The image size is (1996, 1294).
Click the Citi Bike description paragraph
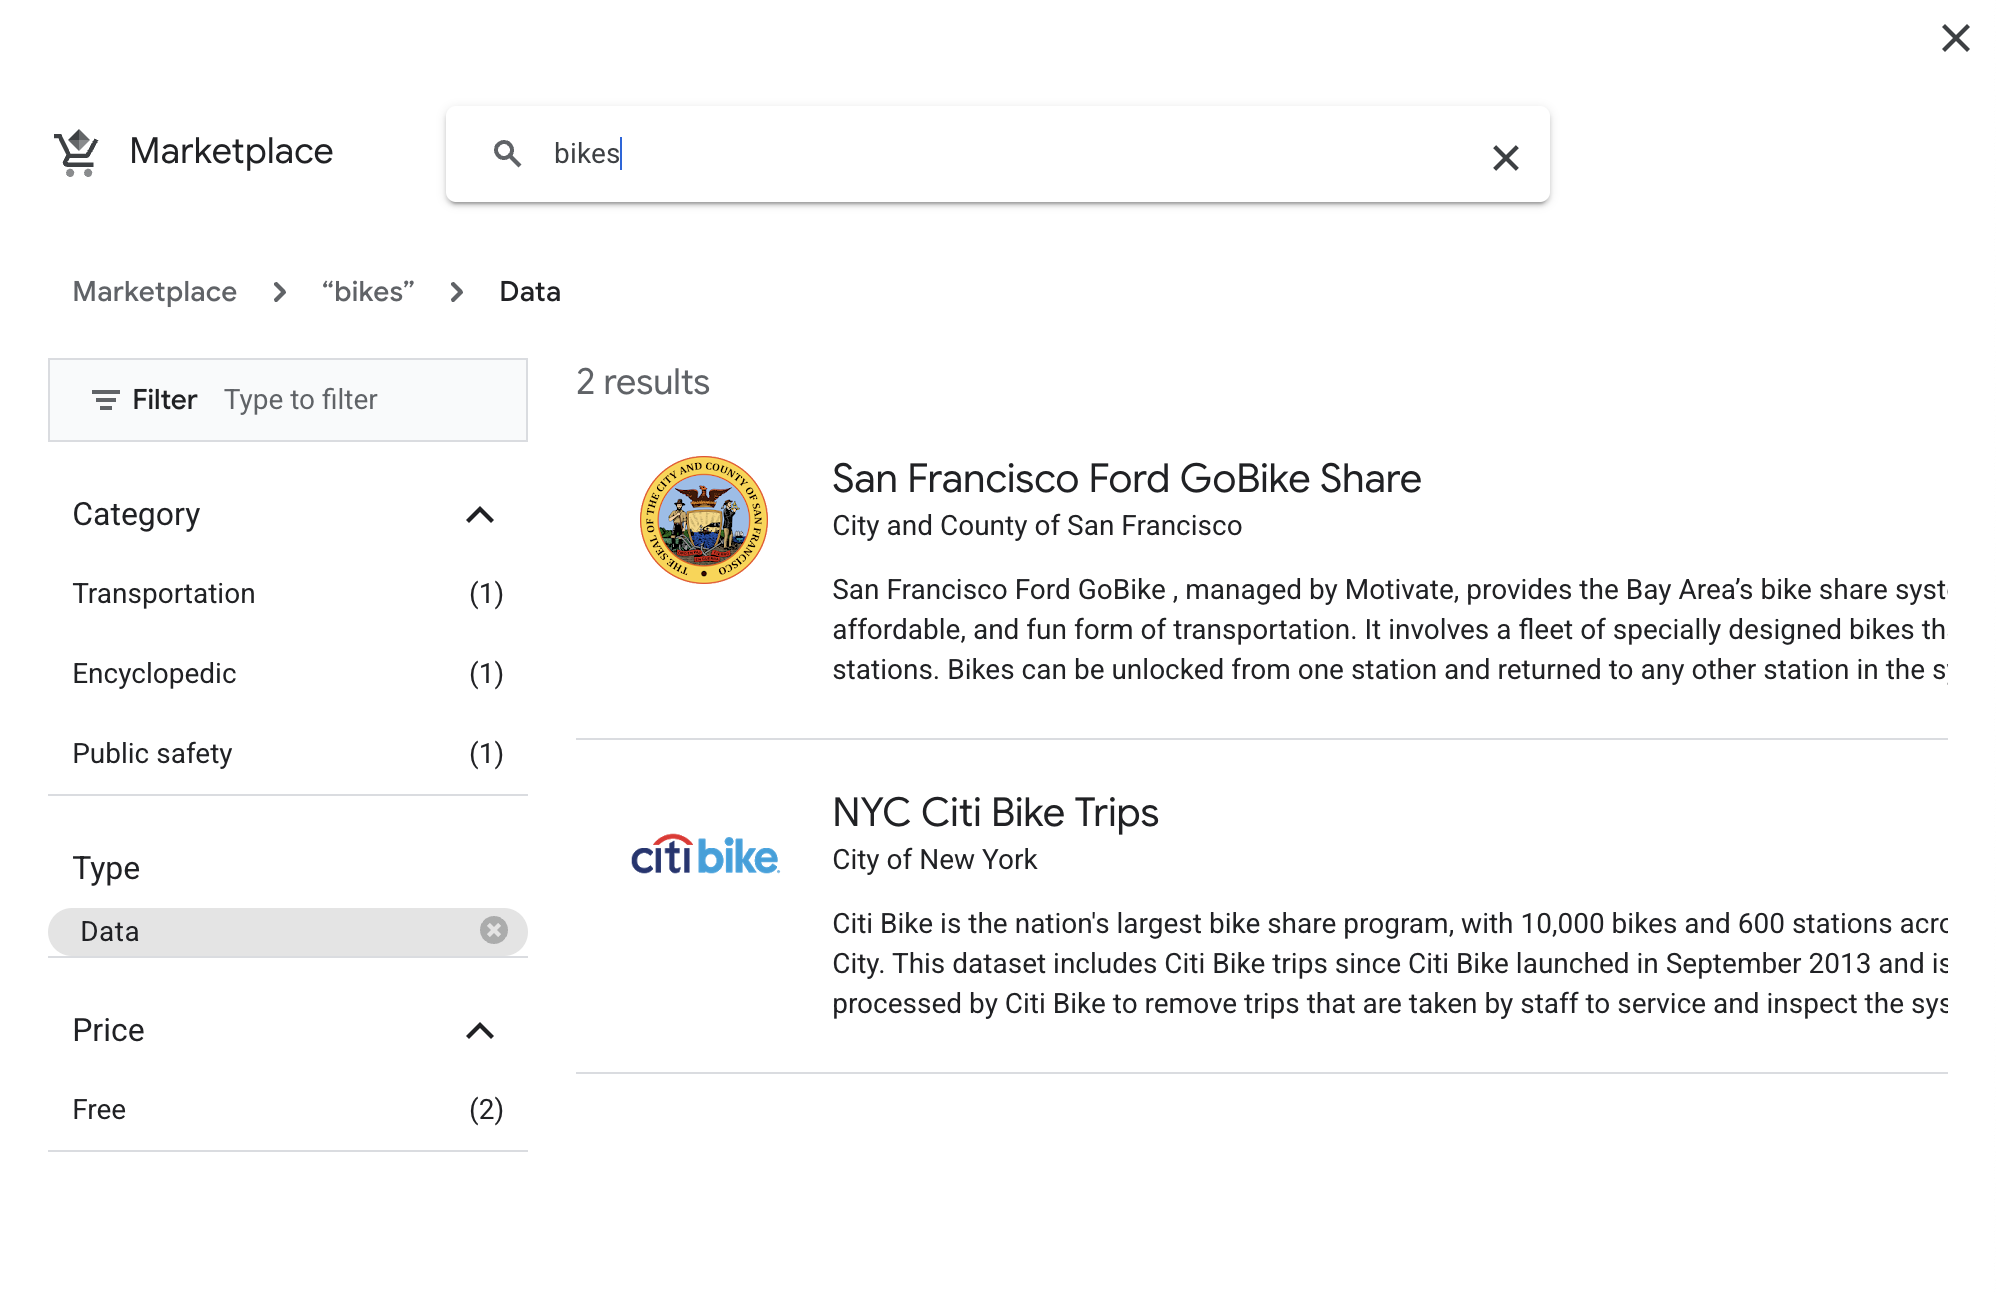point(1390,964)
